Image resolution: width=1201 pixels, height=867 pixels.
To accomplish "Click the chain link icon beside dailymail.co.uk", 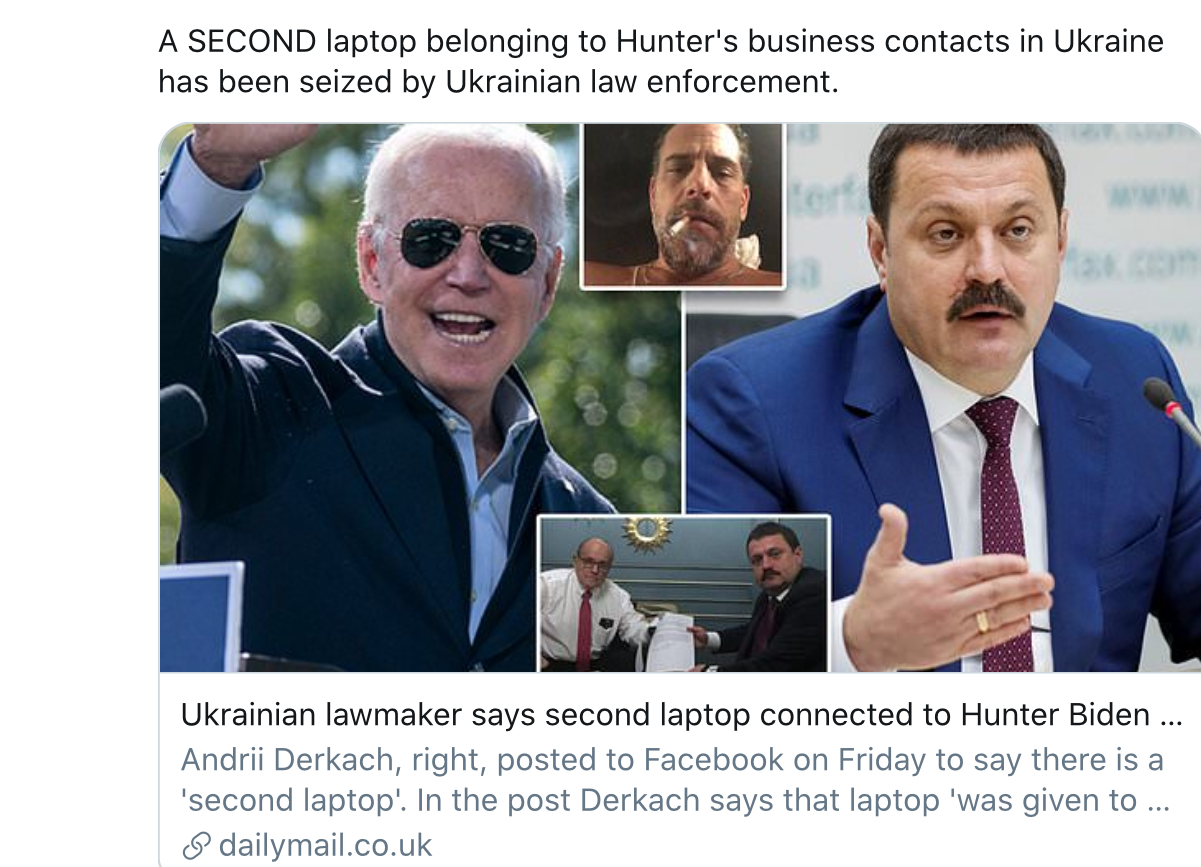I will (x=197, y=846).
